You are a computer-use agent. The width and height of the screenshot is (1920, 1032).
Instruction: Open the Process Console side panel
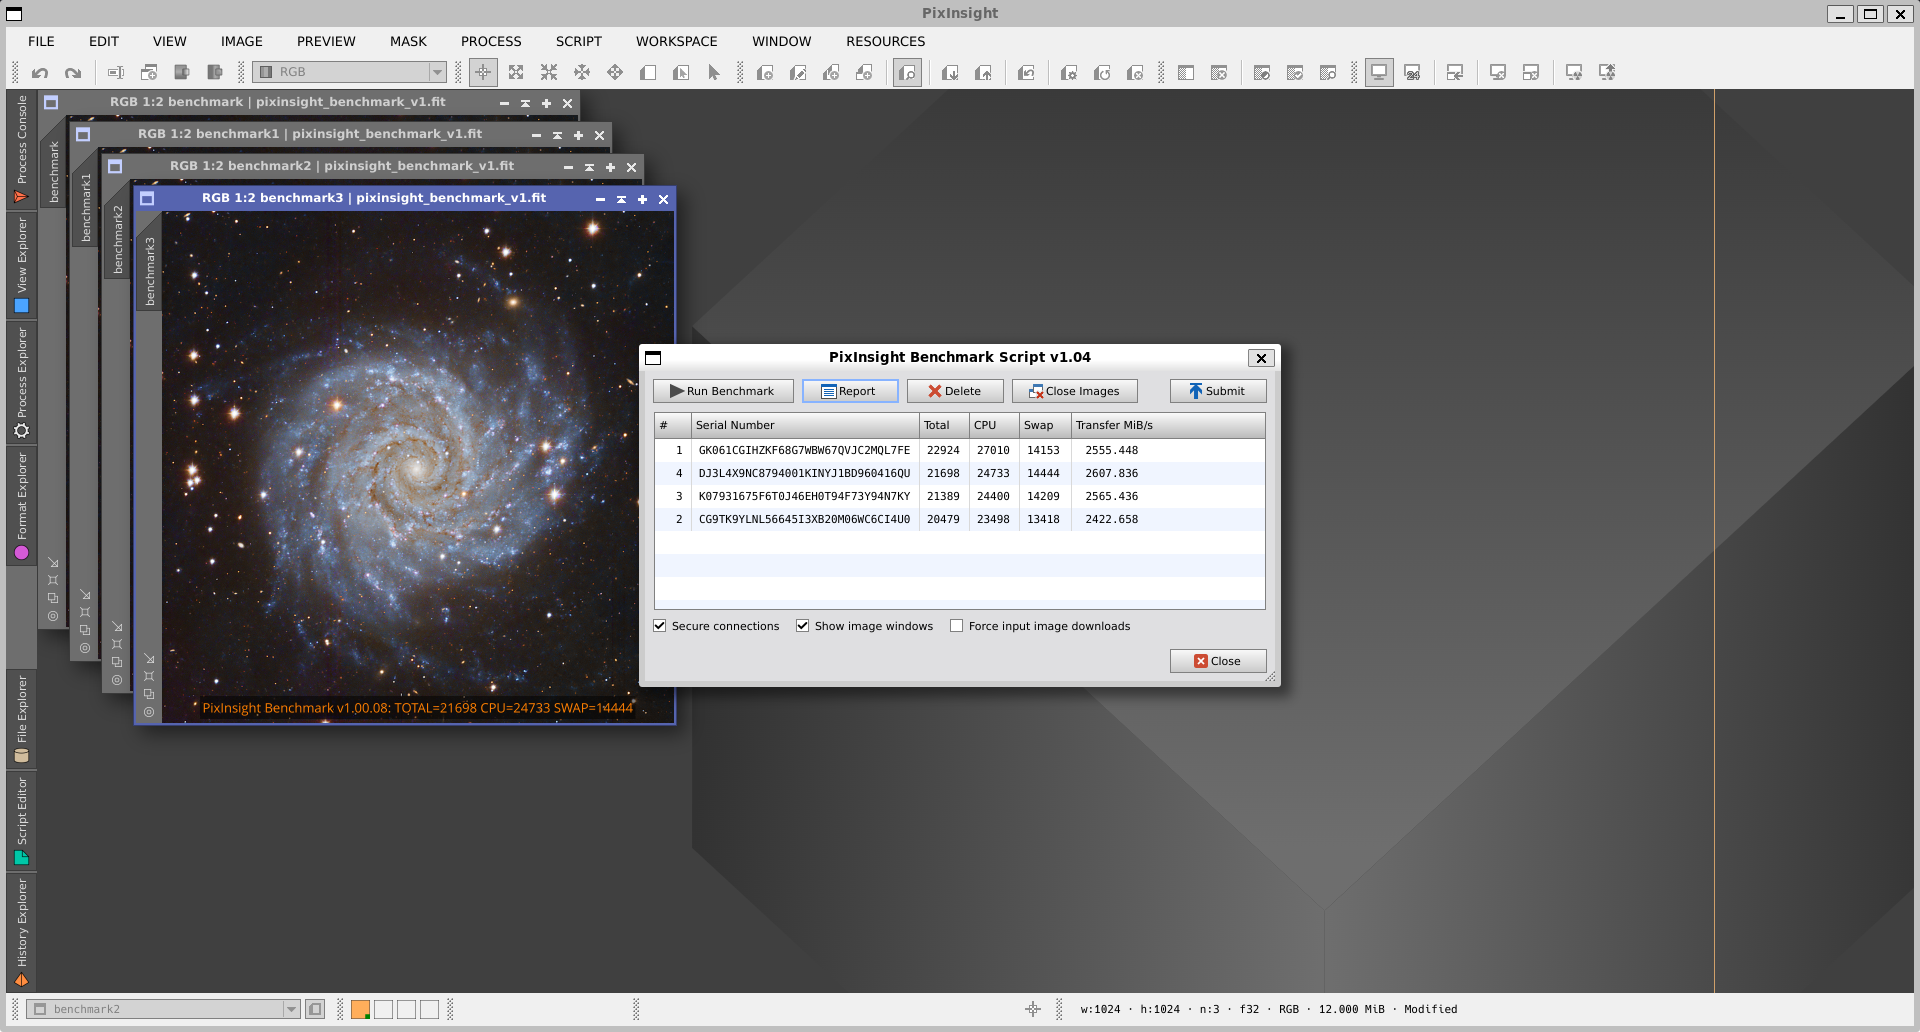[21, 149]
